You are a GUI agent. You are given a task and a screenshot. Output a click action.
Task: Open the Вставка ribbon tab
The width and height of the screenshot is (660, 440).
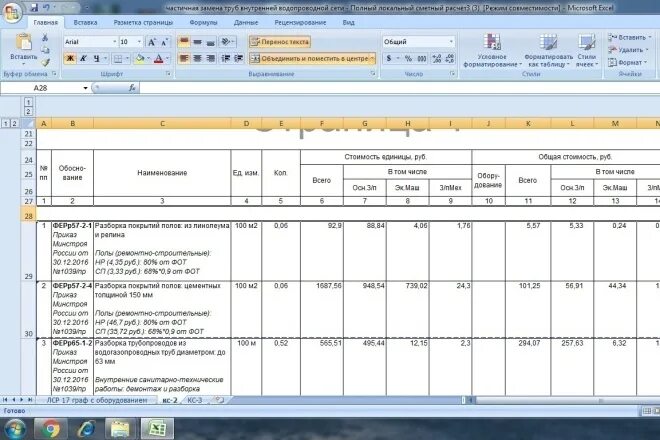click(x=85, y=23)
